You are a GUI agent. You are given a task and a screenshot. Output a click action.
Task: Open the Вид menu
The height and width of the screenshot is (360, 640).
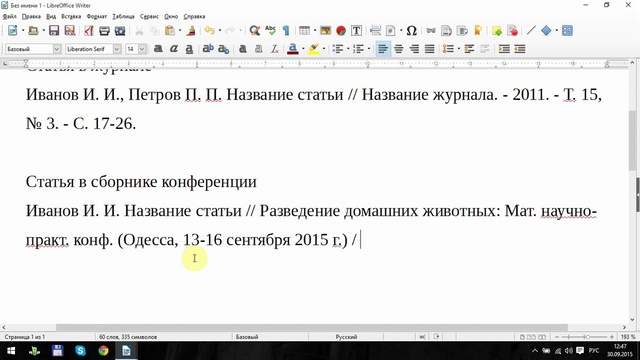(x=51, y=16)
